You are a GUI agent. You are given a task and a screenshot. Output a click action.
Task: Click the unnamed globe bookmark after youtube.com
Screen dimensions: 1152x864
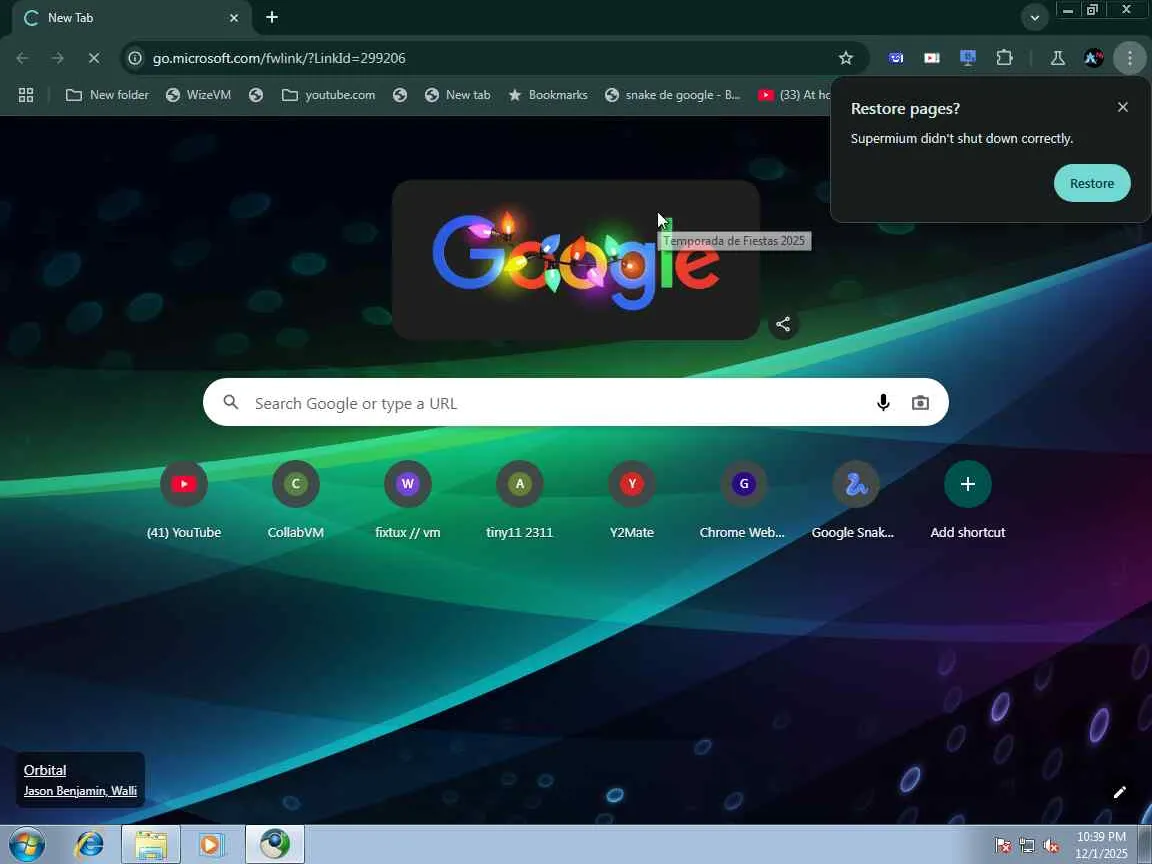click(x=400, y=95)
